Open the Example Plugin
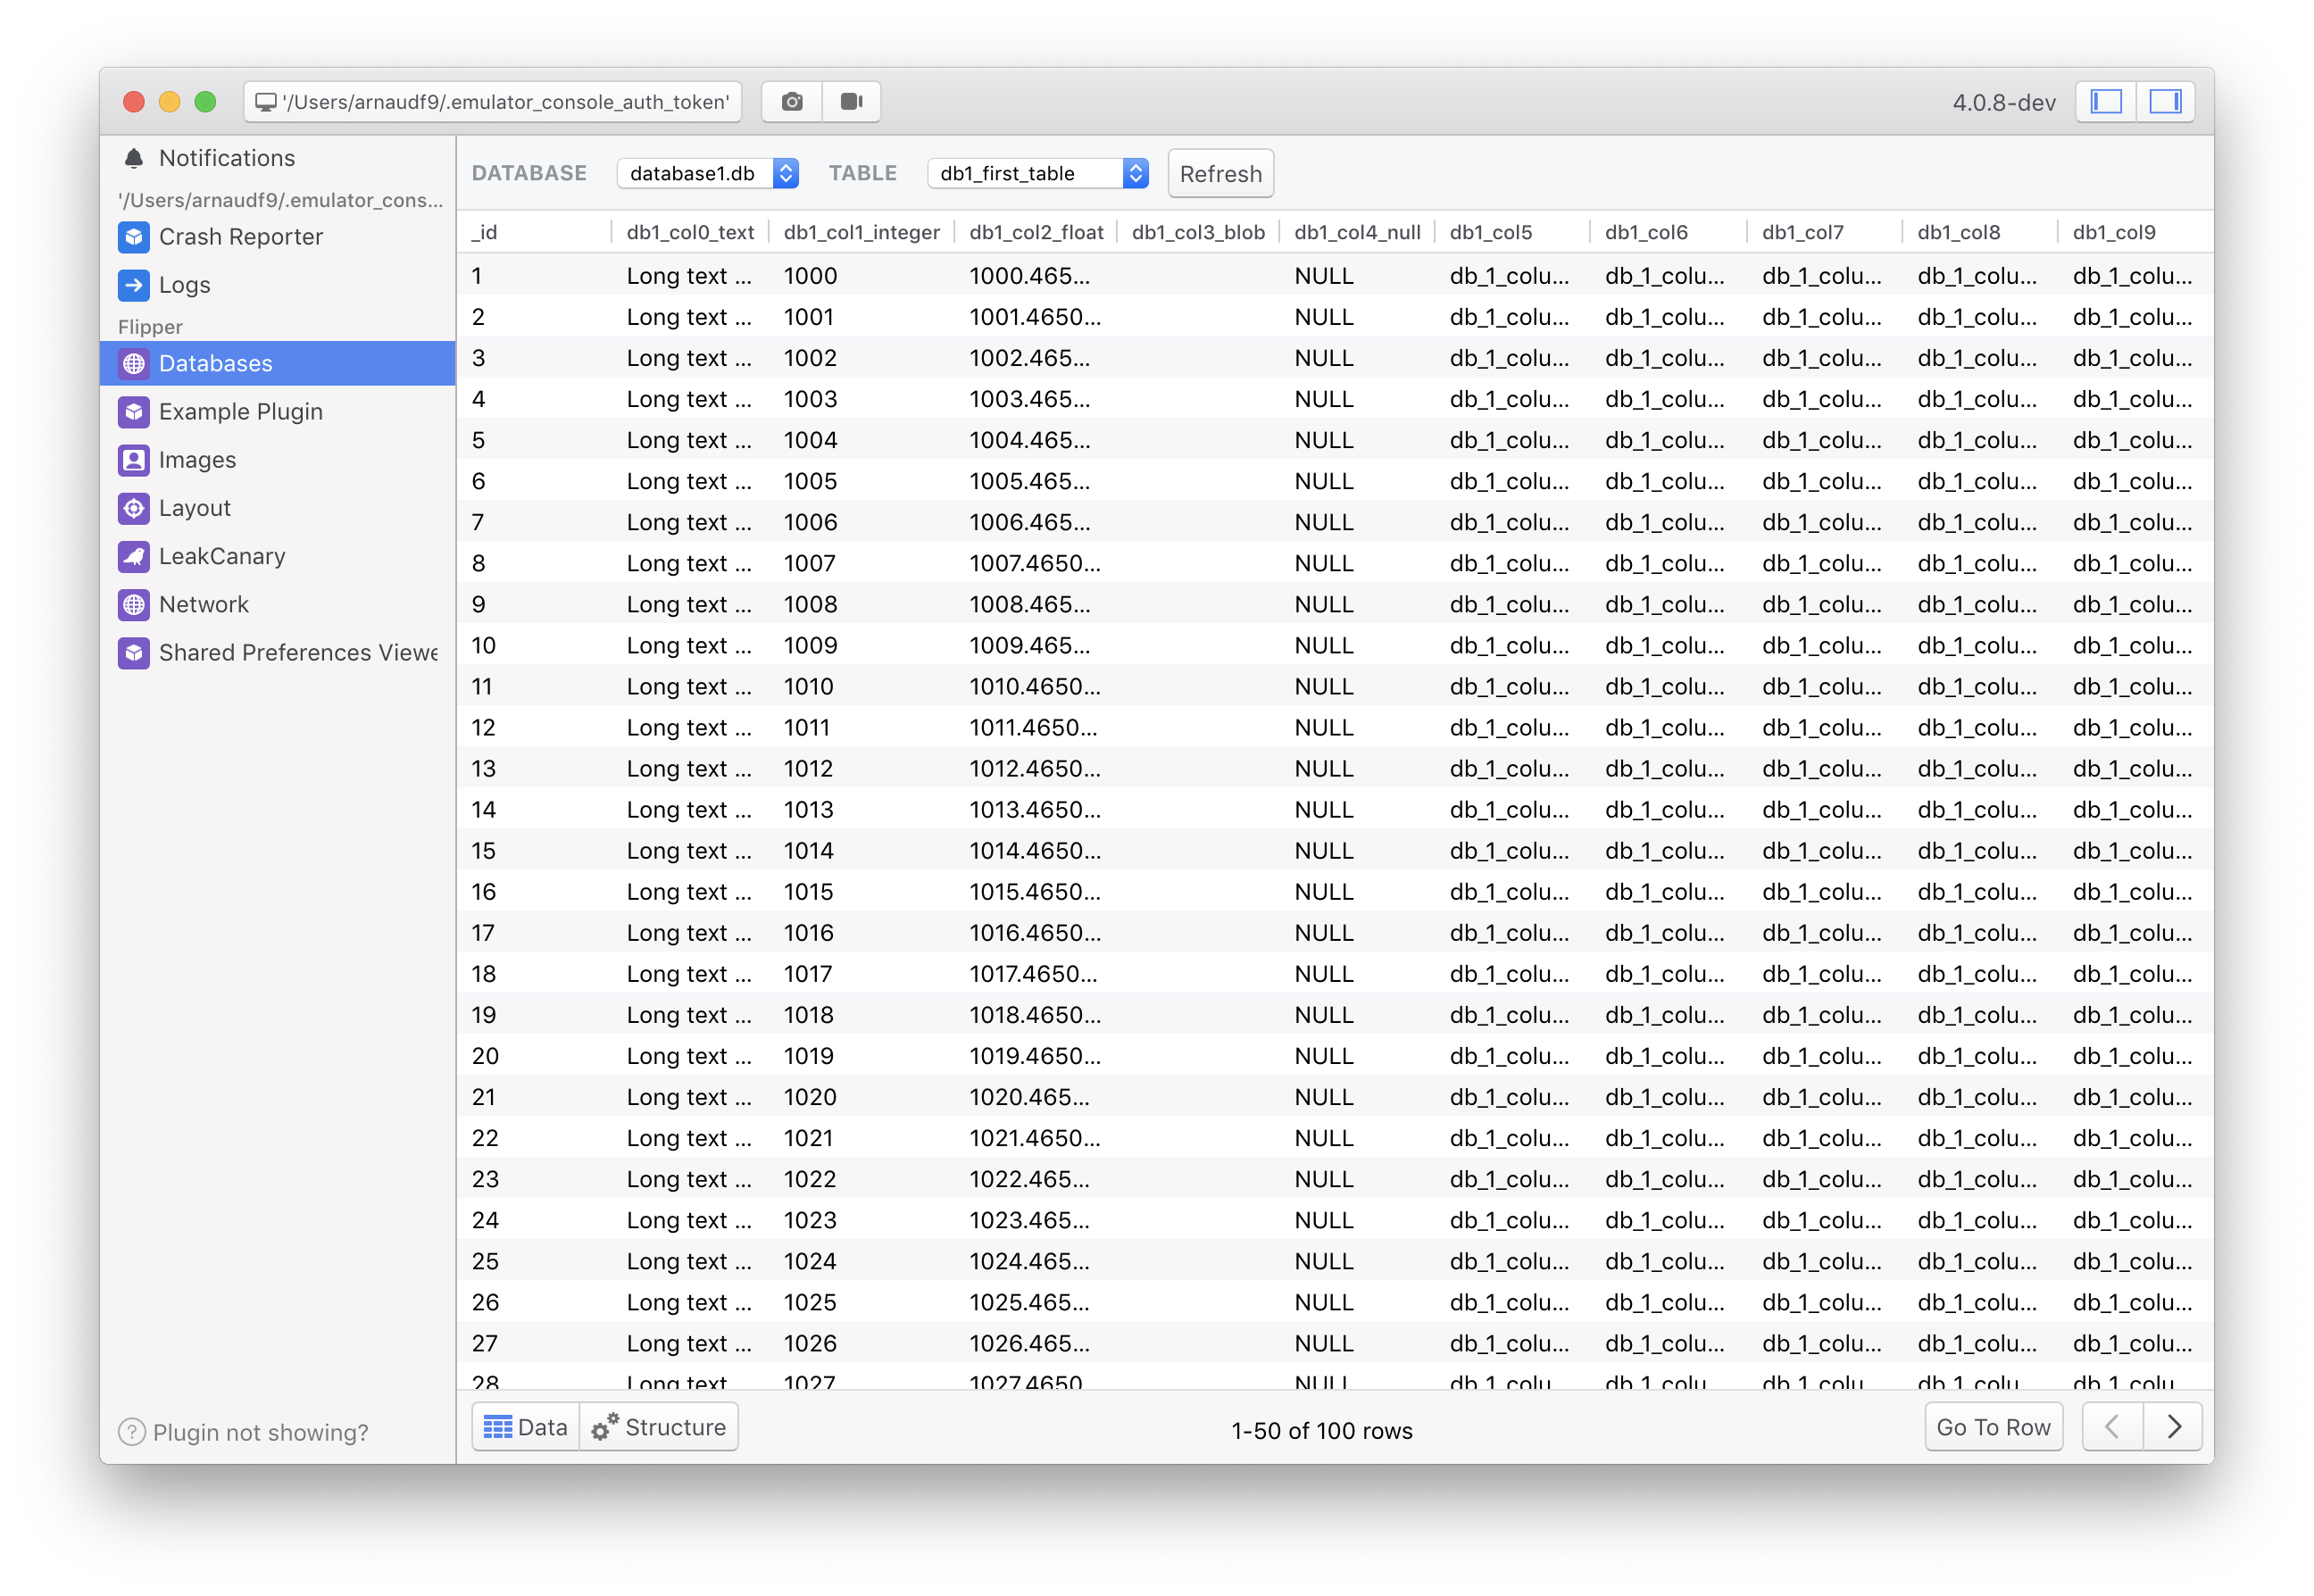The image size is (2314, 1596). 240,411
